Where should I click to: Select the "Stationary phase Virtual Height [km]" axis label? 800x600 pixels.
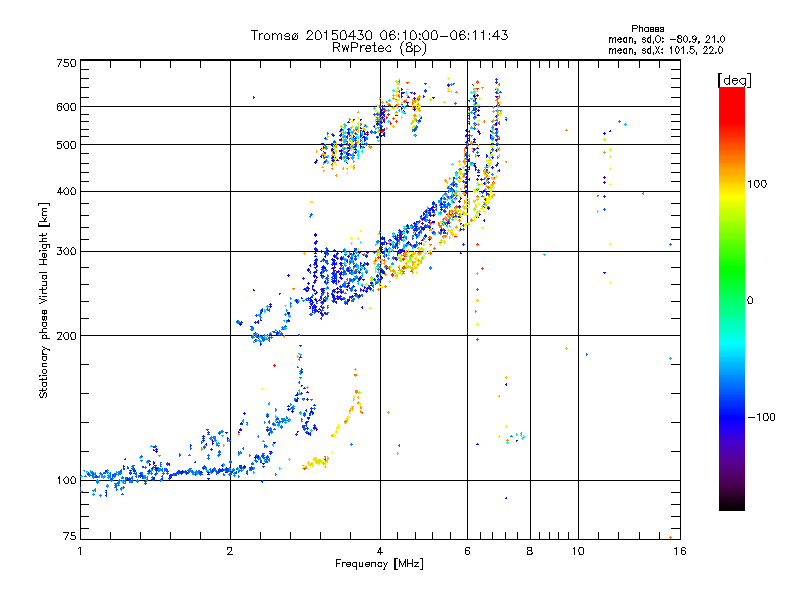tap(44, 300)
